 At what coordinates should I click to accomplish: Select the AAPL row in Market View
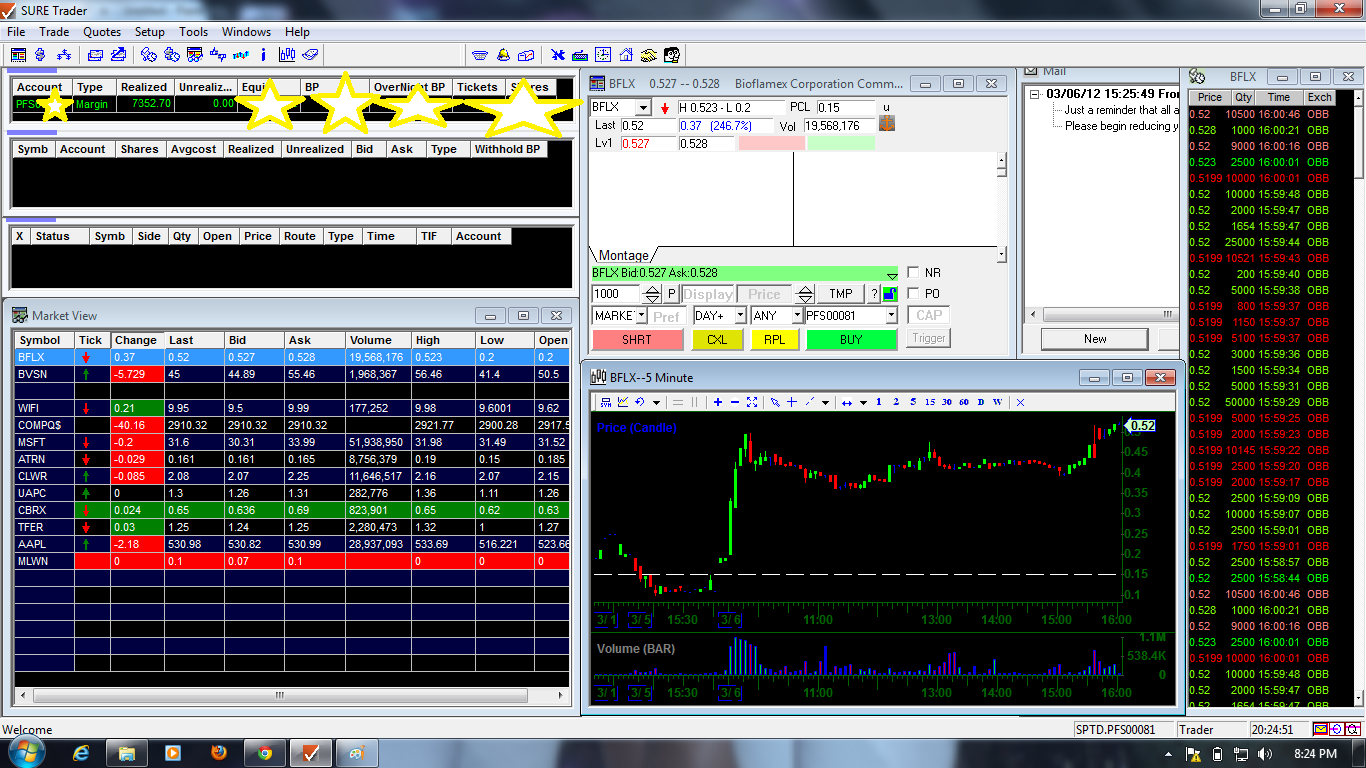tap(291, 544)
